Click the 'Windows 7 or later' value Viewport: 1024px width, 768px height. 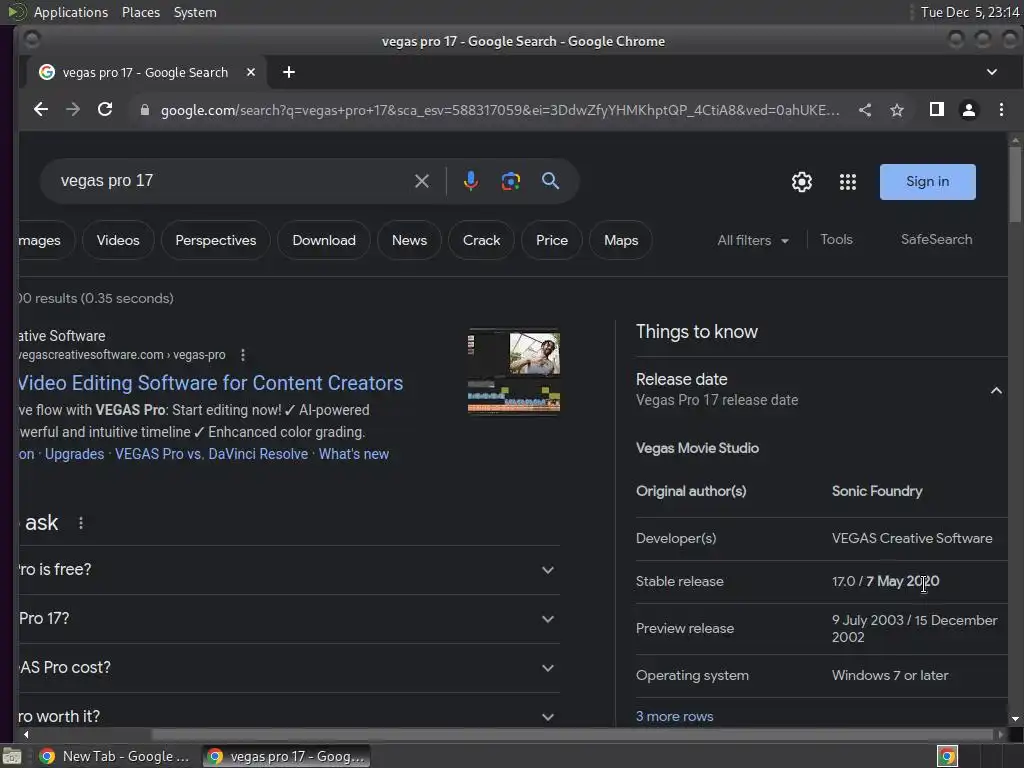pyautogui.click(x=890, y=675)
